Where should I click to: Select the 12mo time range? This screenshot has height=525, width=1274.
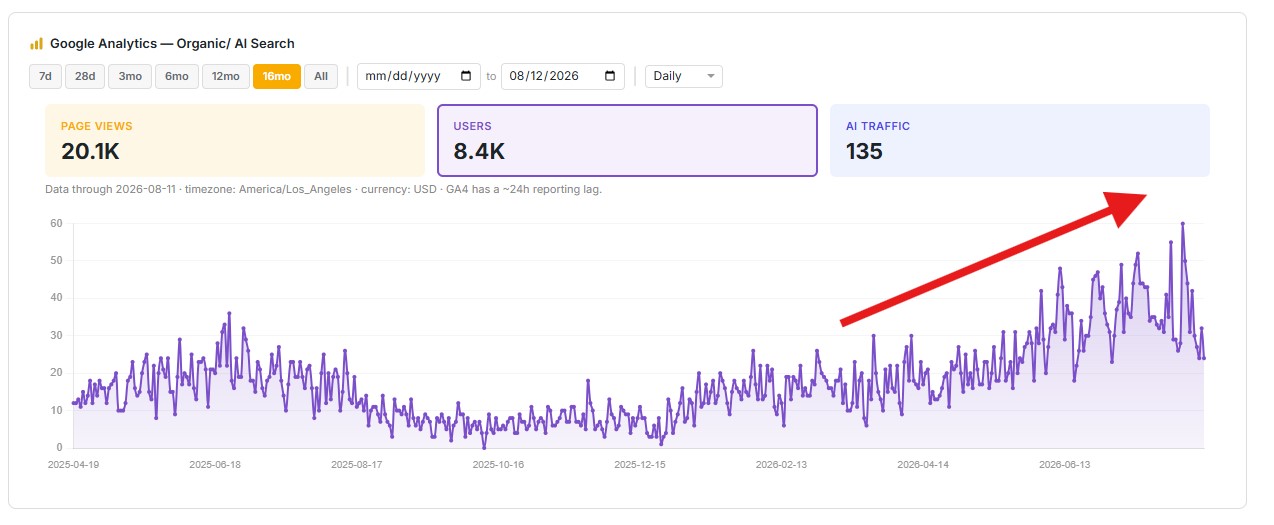point(226,76)
